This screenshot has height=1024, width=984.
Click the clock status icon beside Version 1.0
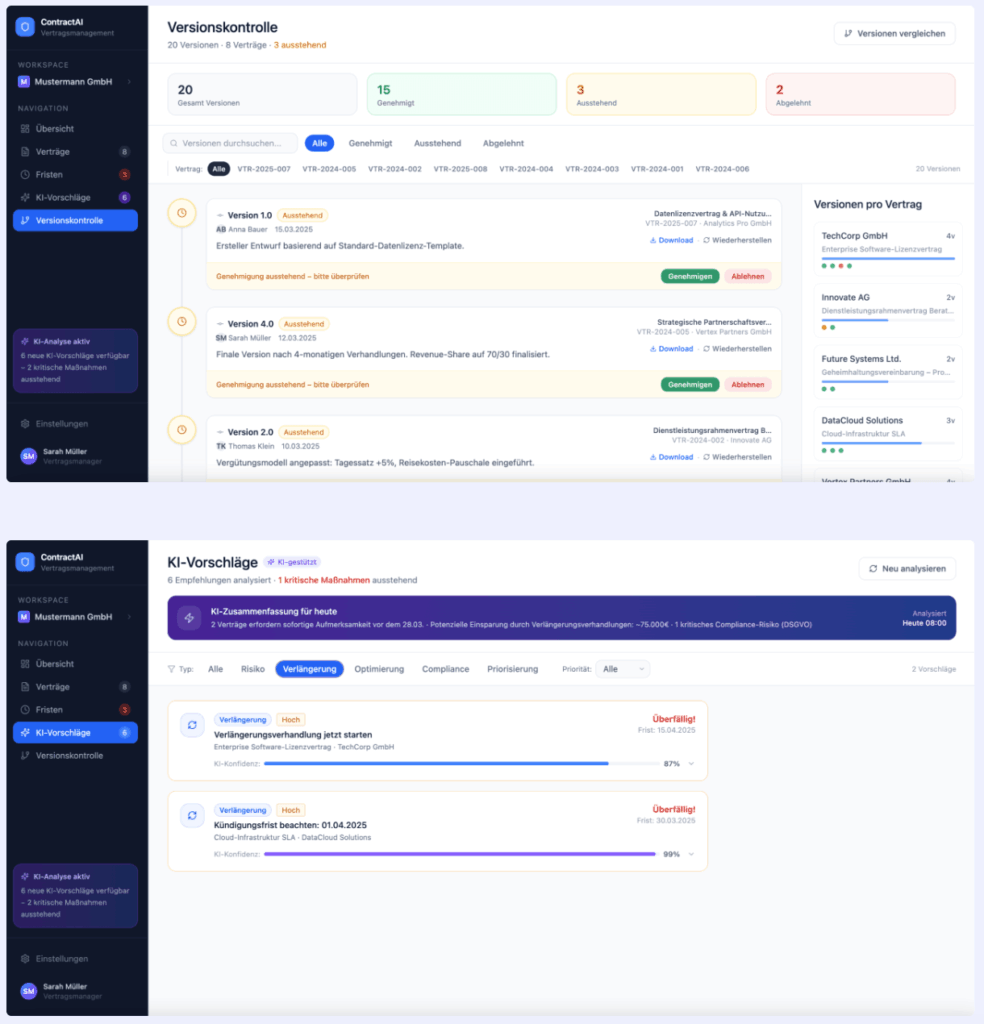pyautogui.click(x=181, y=213)
